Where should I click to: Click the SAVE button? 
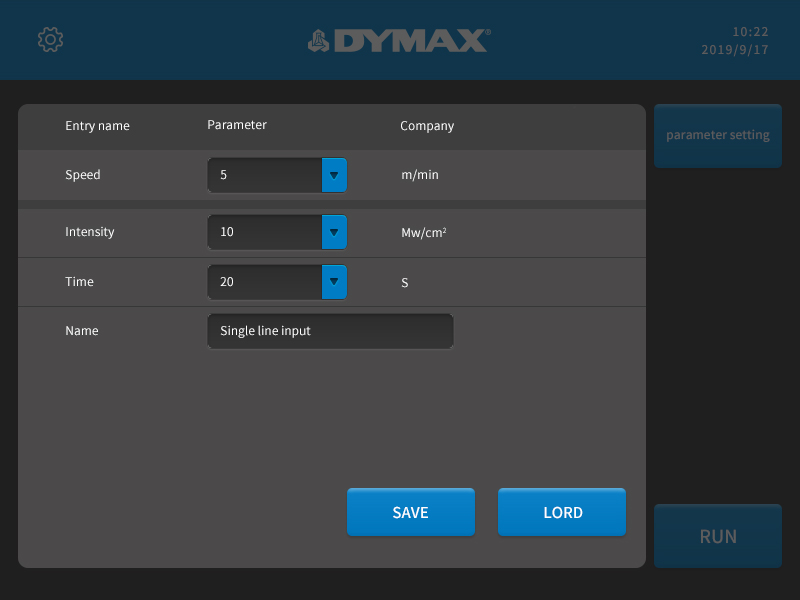411,512
